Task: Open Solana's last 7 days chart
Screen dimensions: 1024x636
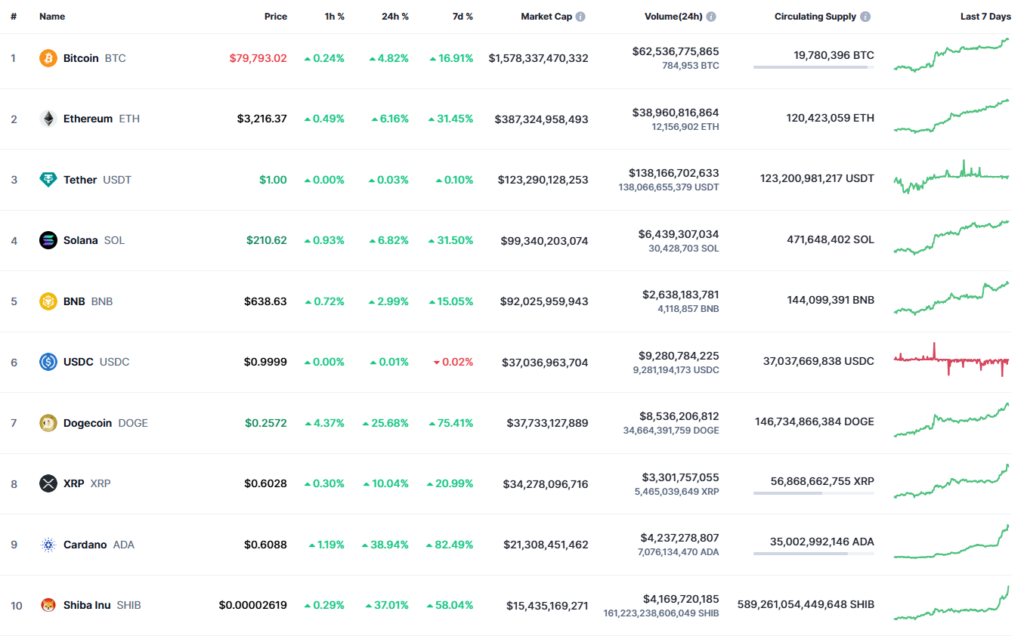Action: coord(952,237)
